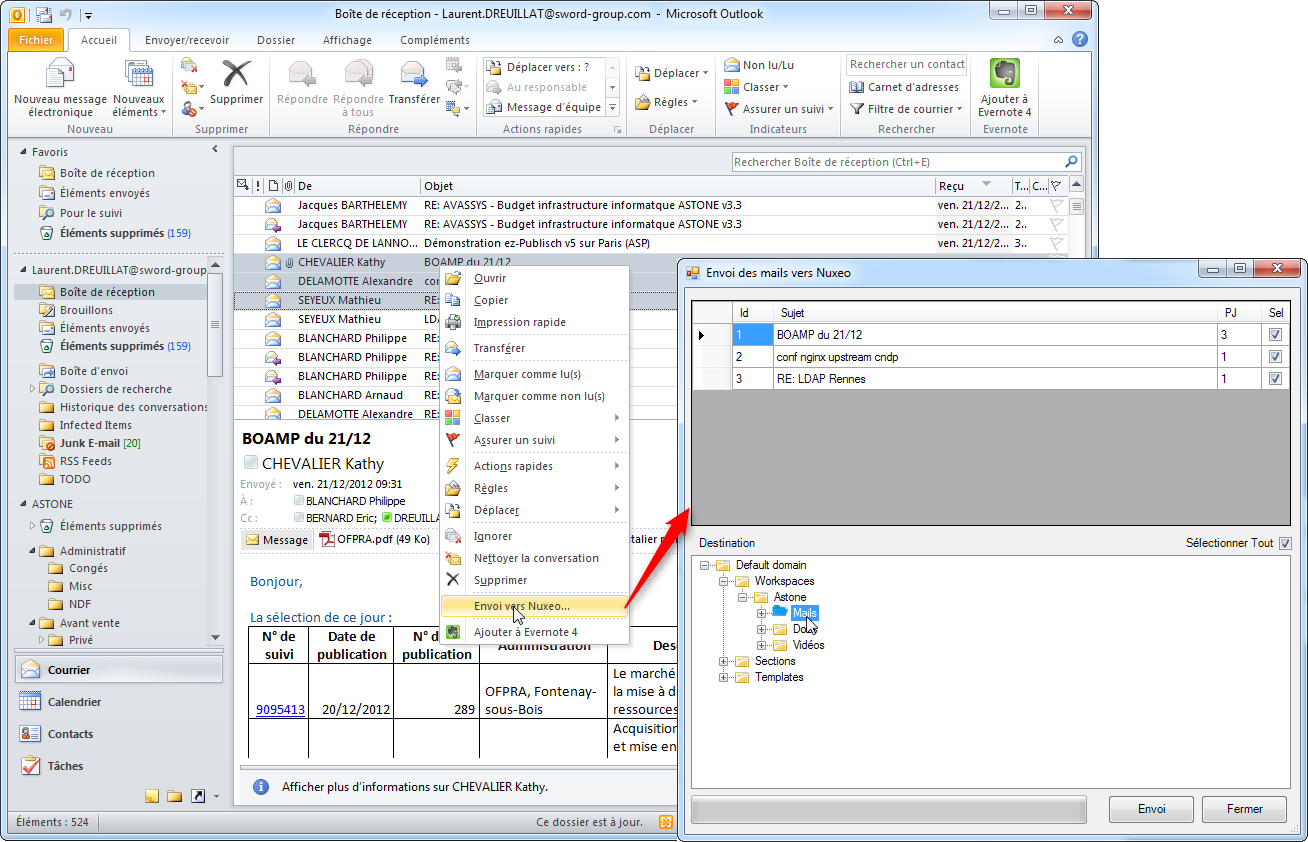The image size is (1308, 842).
Task: Open Assurer un suivi flag dropdown
Action: pyautogui.click(x=779, y=109)
